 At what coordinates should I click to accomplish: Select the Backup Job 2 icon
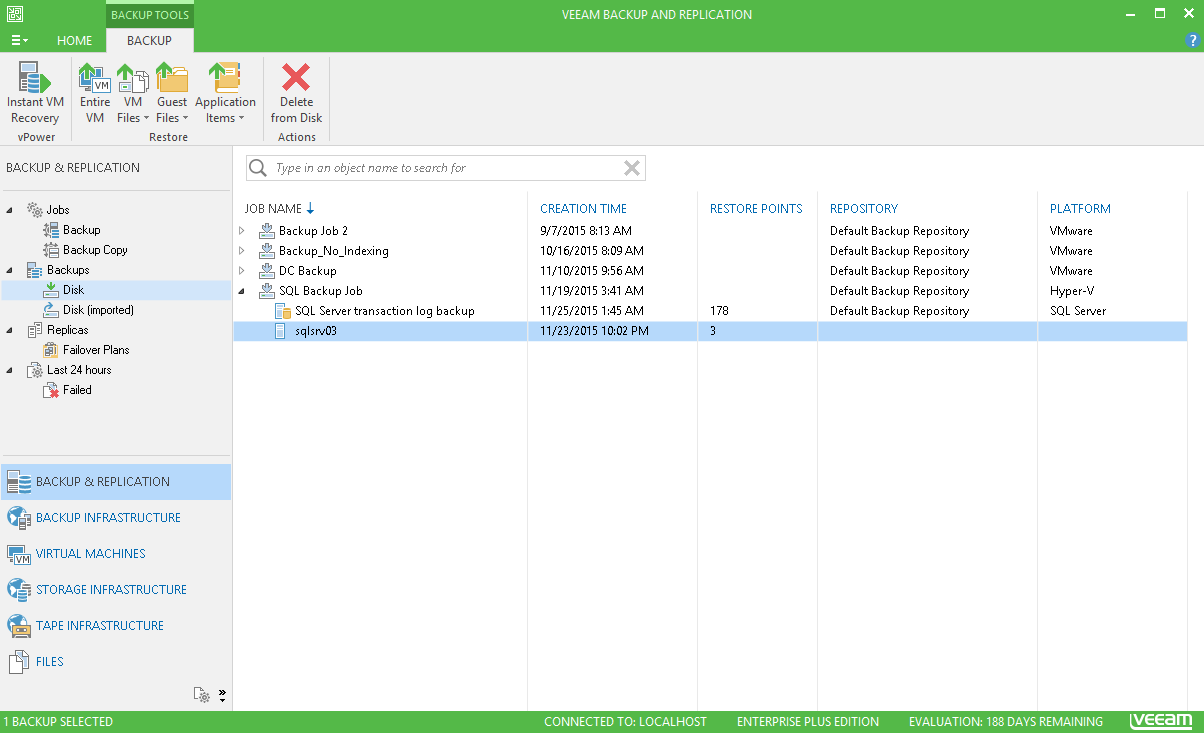pyautogui.click(x=267, y=231)
